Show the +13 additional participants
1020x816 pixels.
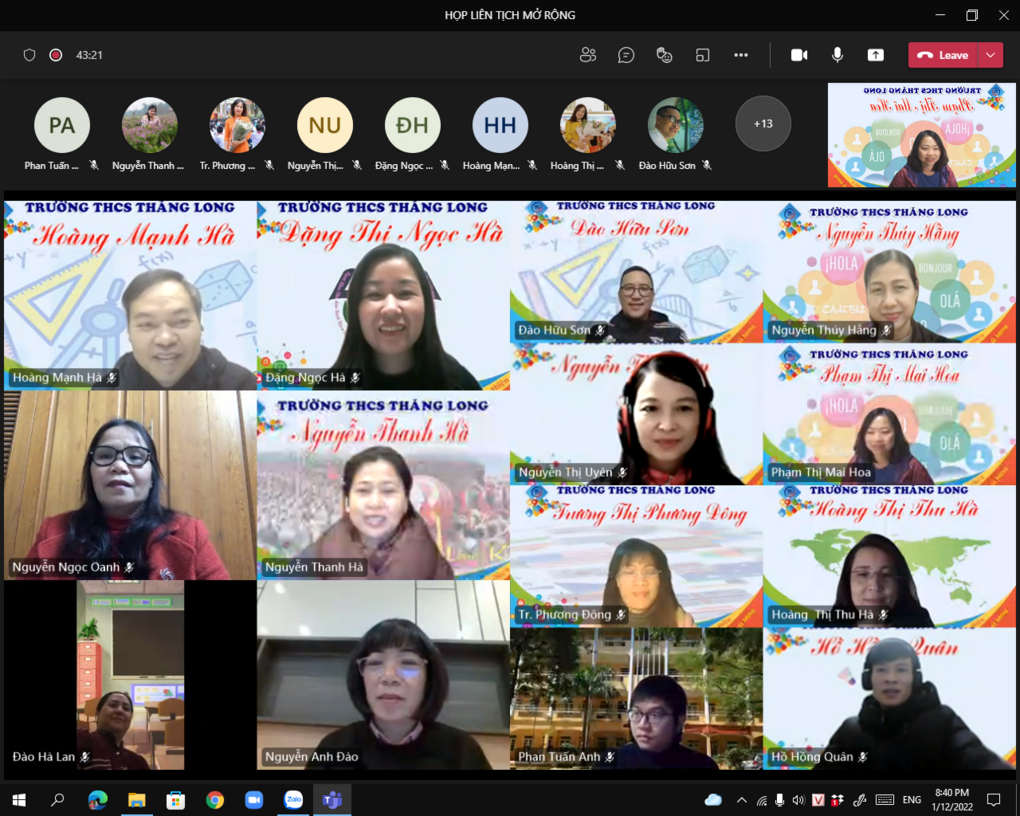[763, 124]
